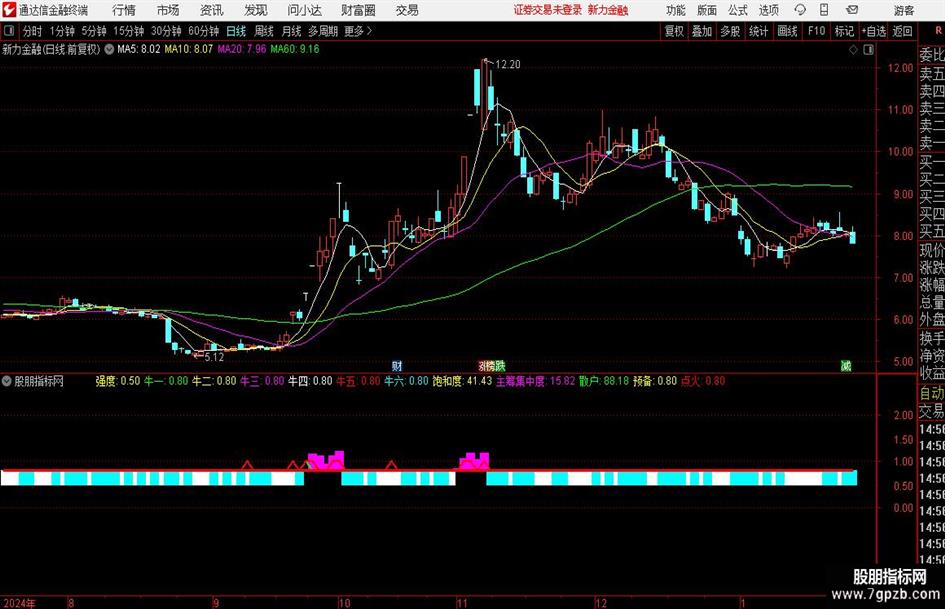Click the MA10: 8.07 value label
The width and height of the screenshot is (945, 609).
(x=189, y=49)
